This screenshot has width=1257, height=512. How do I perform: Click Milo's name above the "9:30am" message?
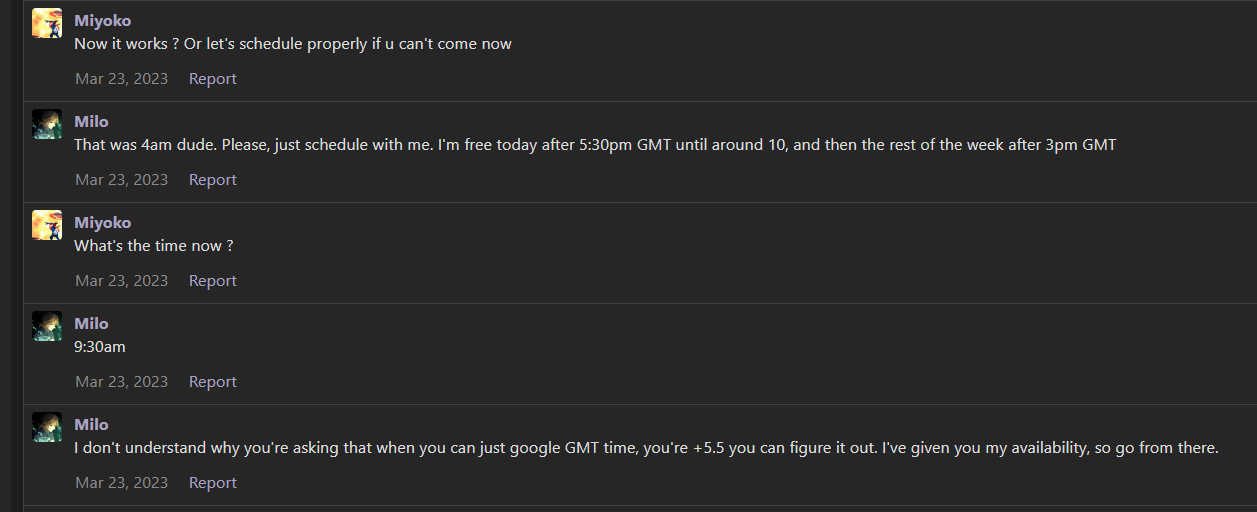(x=92, y=324)
